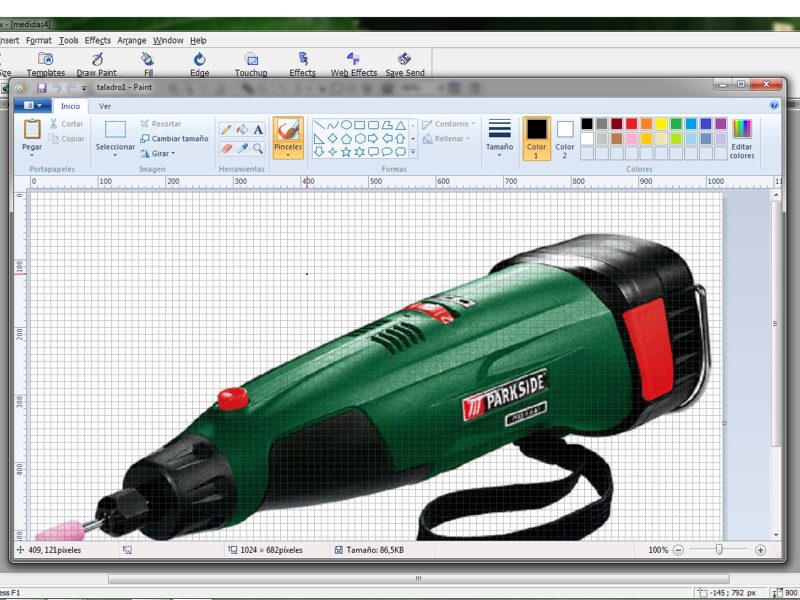This screenshot has width=800, height=600.
Task: Click the Save icon in Paint title bar
Action: tap(42, 88)
